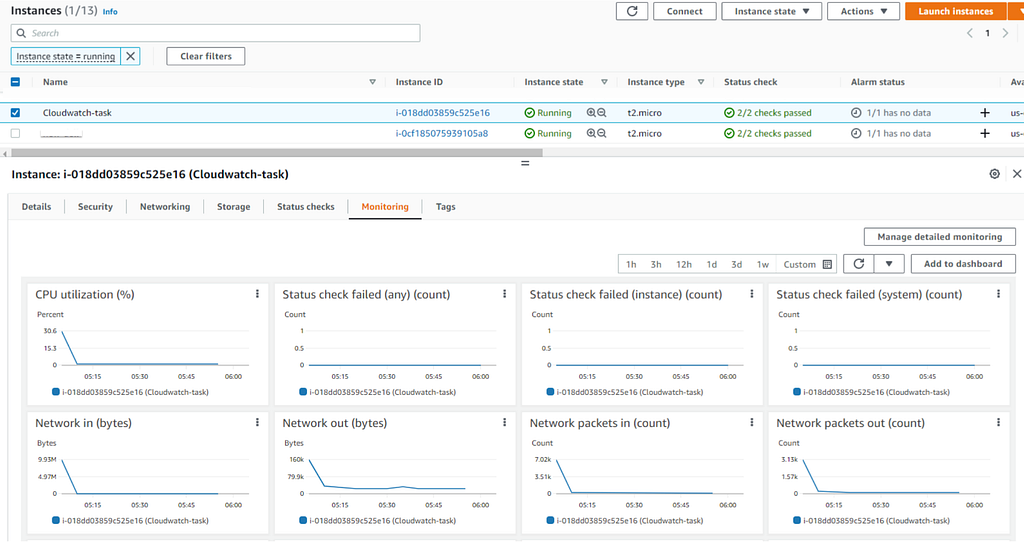The width and height of the screenshot is (1024, 544).
Task: Open Network out chart options menu
Action: click(x=504, y=423)
